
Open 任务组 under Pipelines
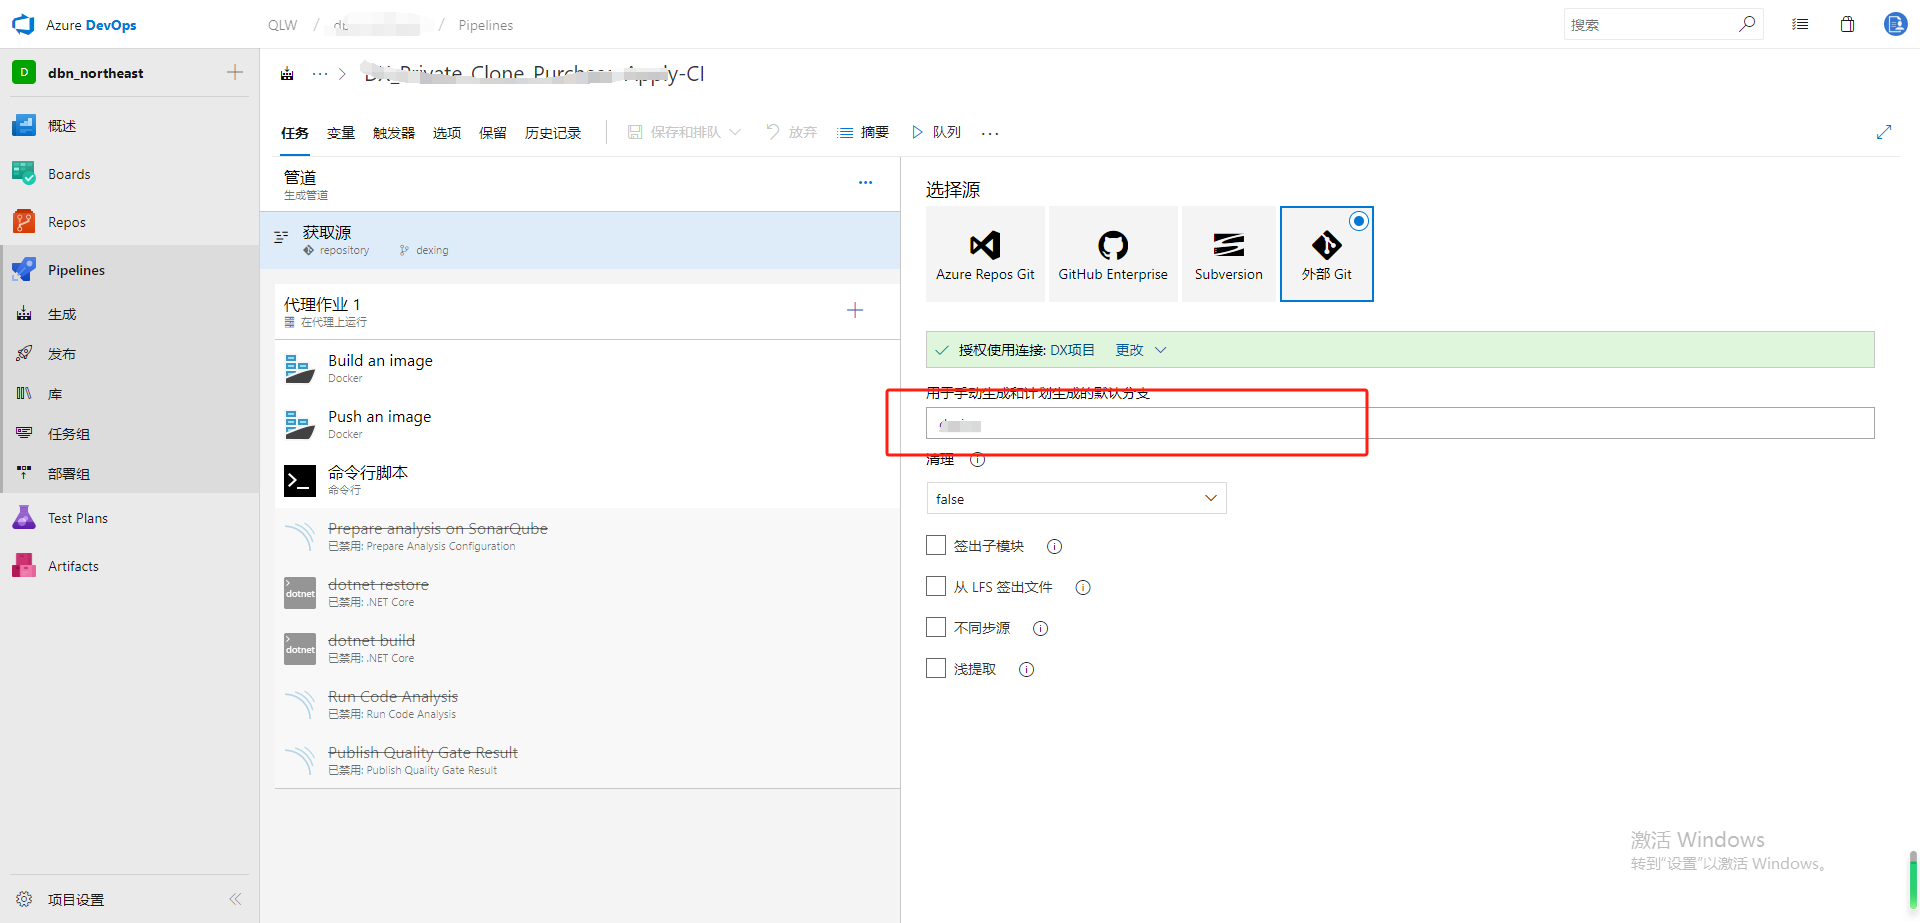[69, 434]
